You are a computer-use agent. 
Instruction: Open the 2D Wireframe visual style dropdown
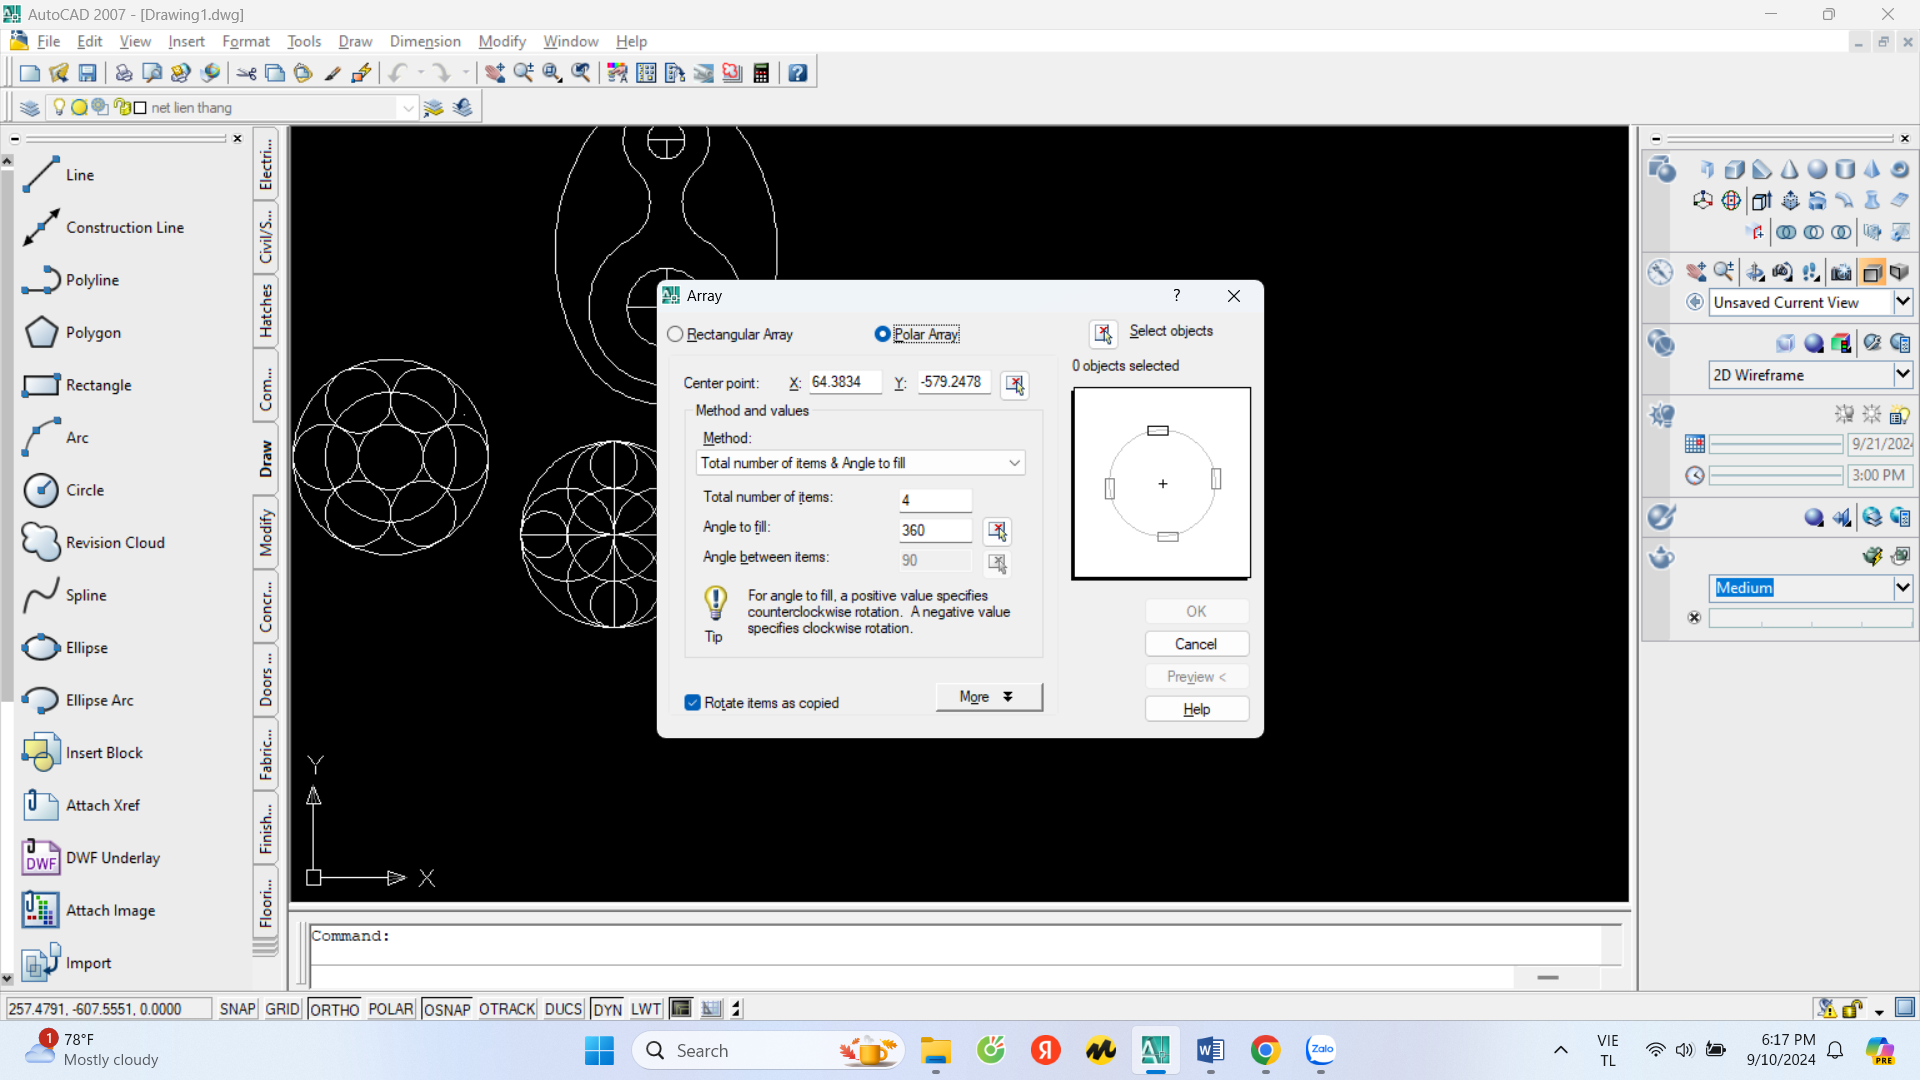click(1902, 374)
